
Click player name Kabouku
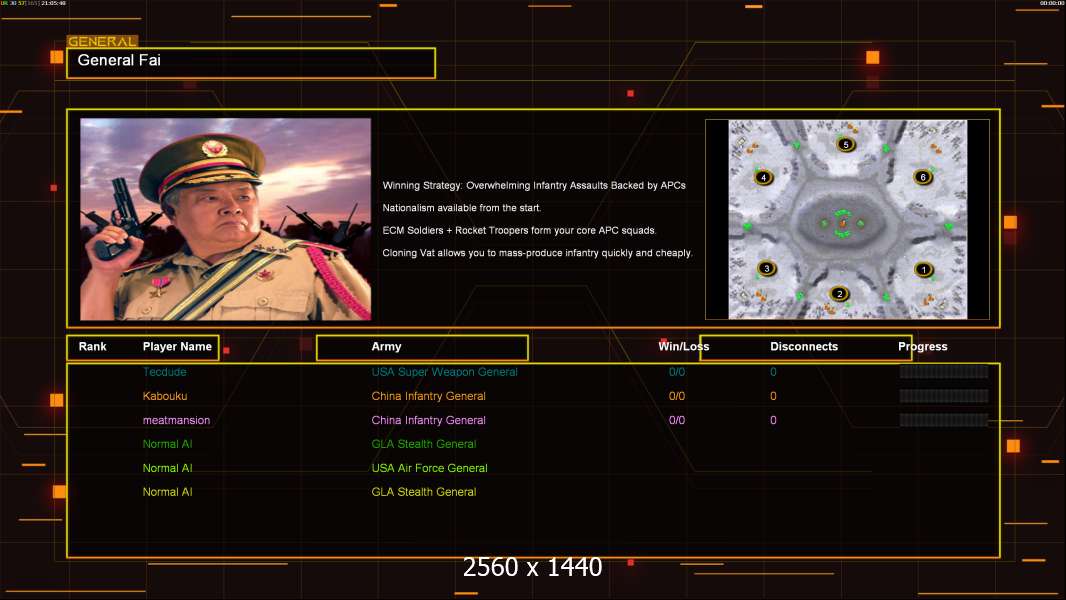click(x=165, y=396)
